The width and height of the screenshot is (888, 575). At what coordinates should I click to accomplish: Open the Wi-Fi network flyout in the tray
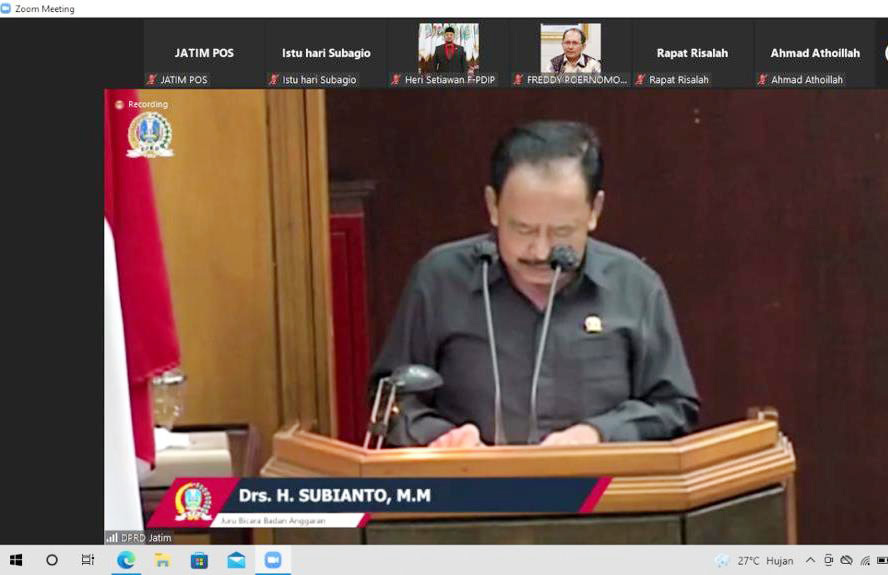tap(864, 560)
